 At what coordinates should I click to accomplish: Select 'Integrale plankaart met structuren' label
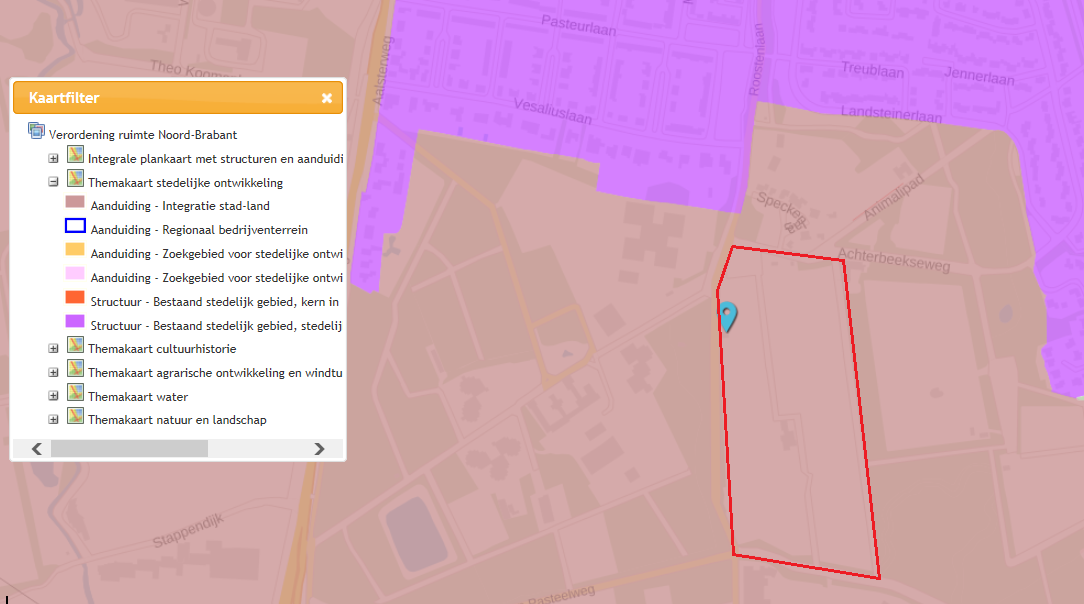pos(216,159)
